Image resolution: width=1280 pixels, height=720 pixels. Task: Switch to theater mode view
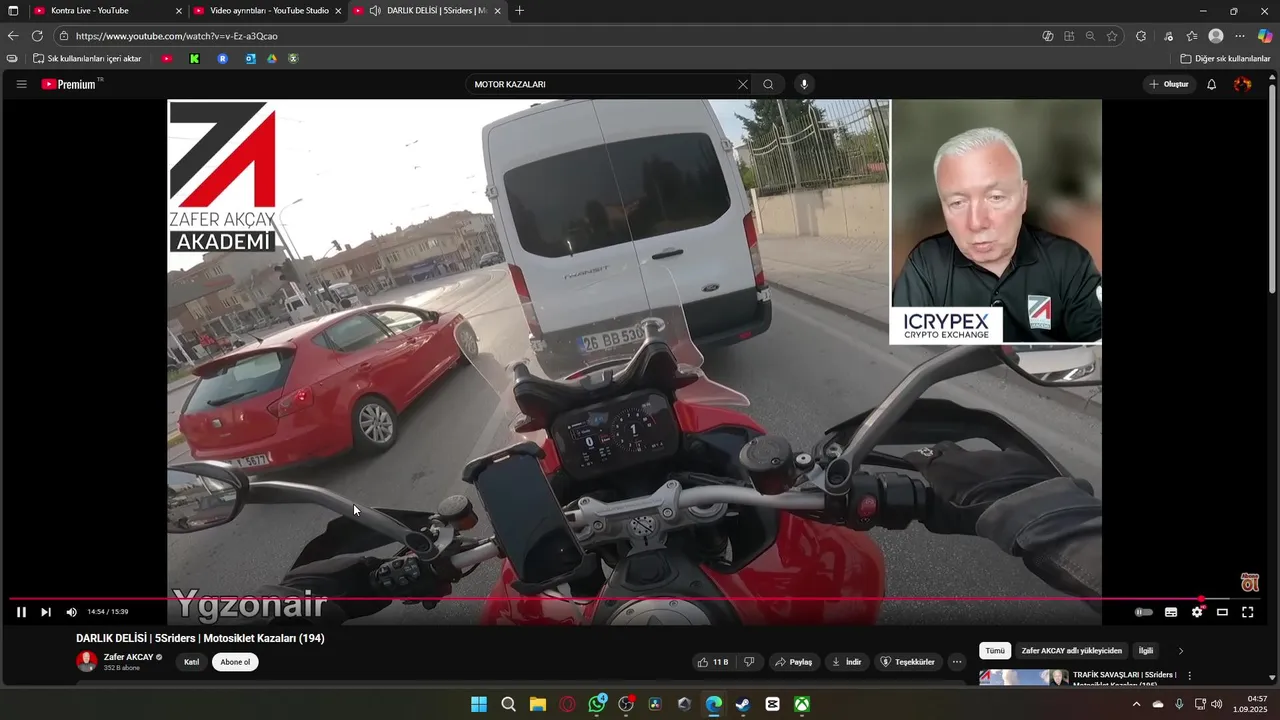point(1222,612)
